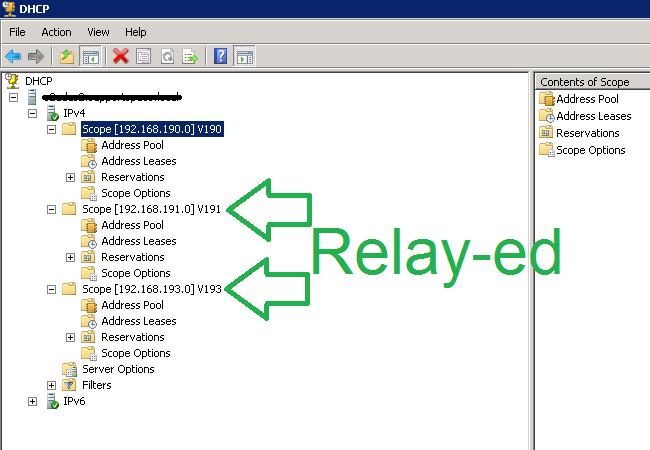Expand Reservations under scope V193
This screenshot has height=450, width=650.
70,337
